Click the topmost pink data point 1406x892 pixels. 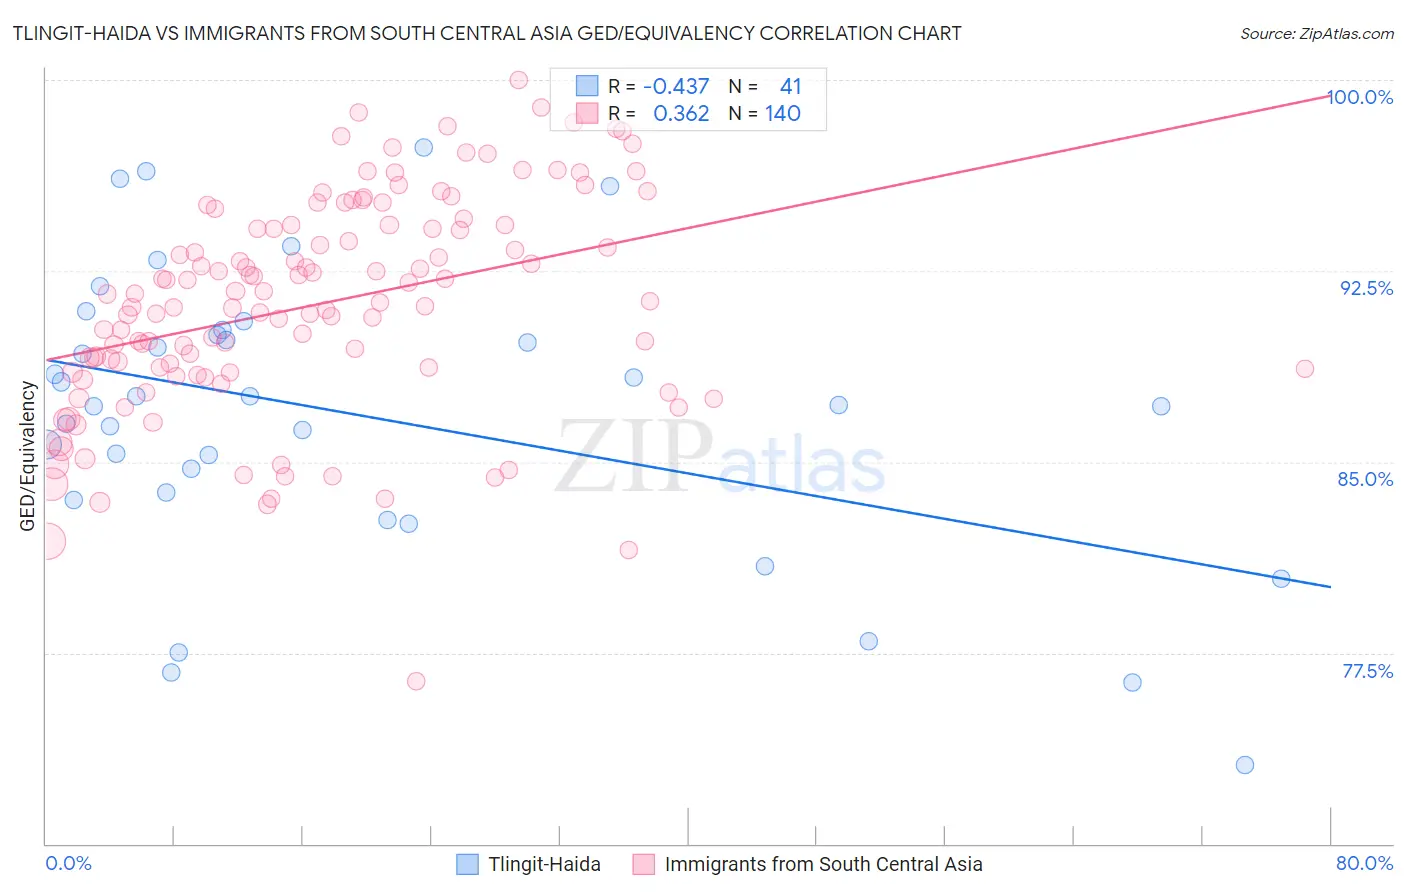518,80
